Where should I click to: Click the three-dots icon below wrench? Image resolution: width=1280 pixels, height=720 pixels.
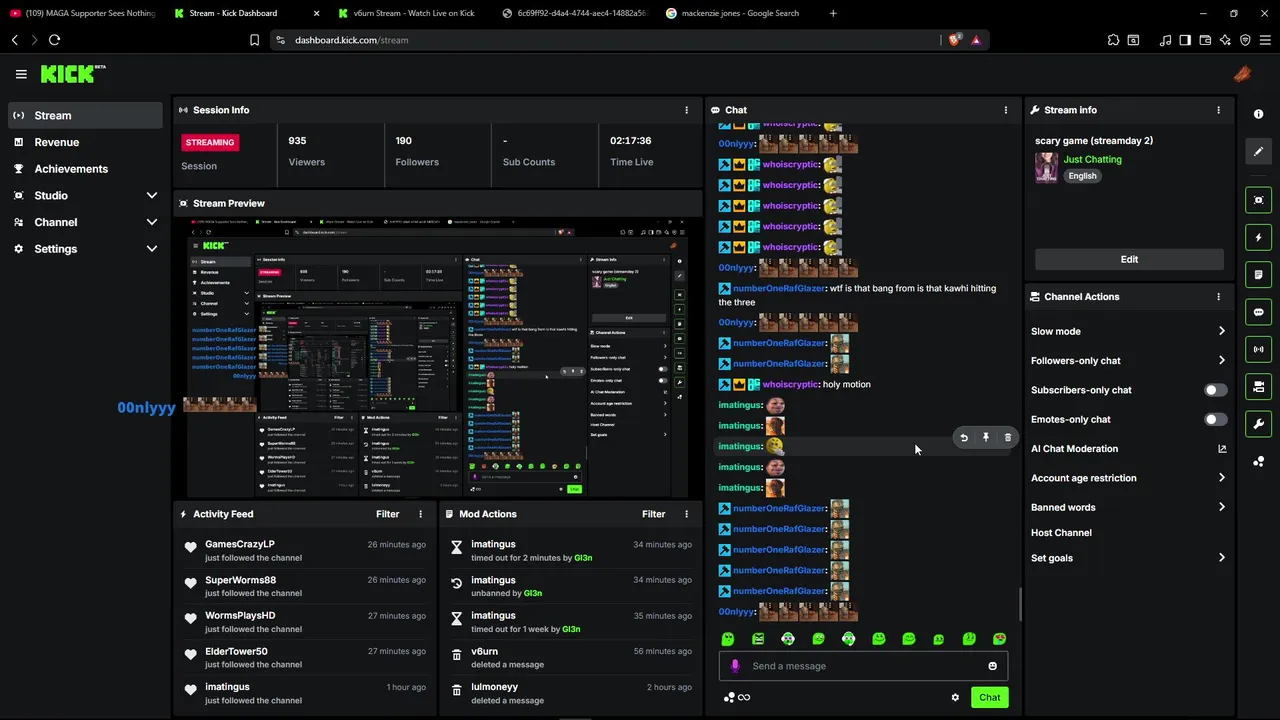click(x=1258, y=461)
